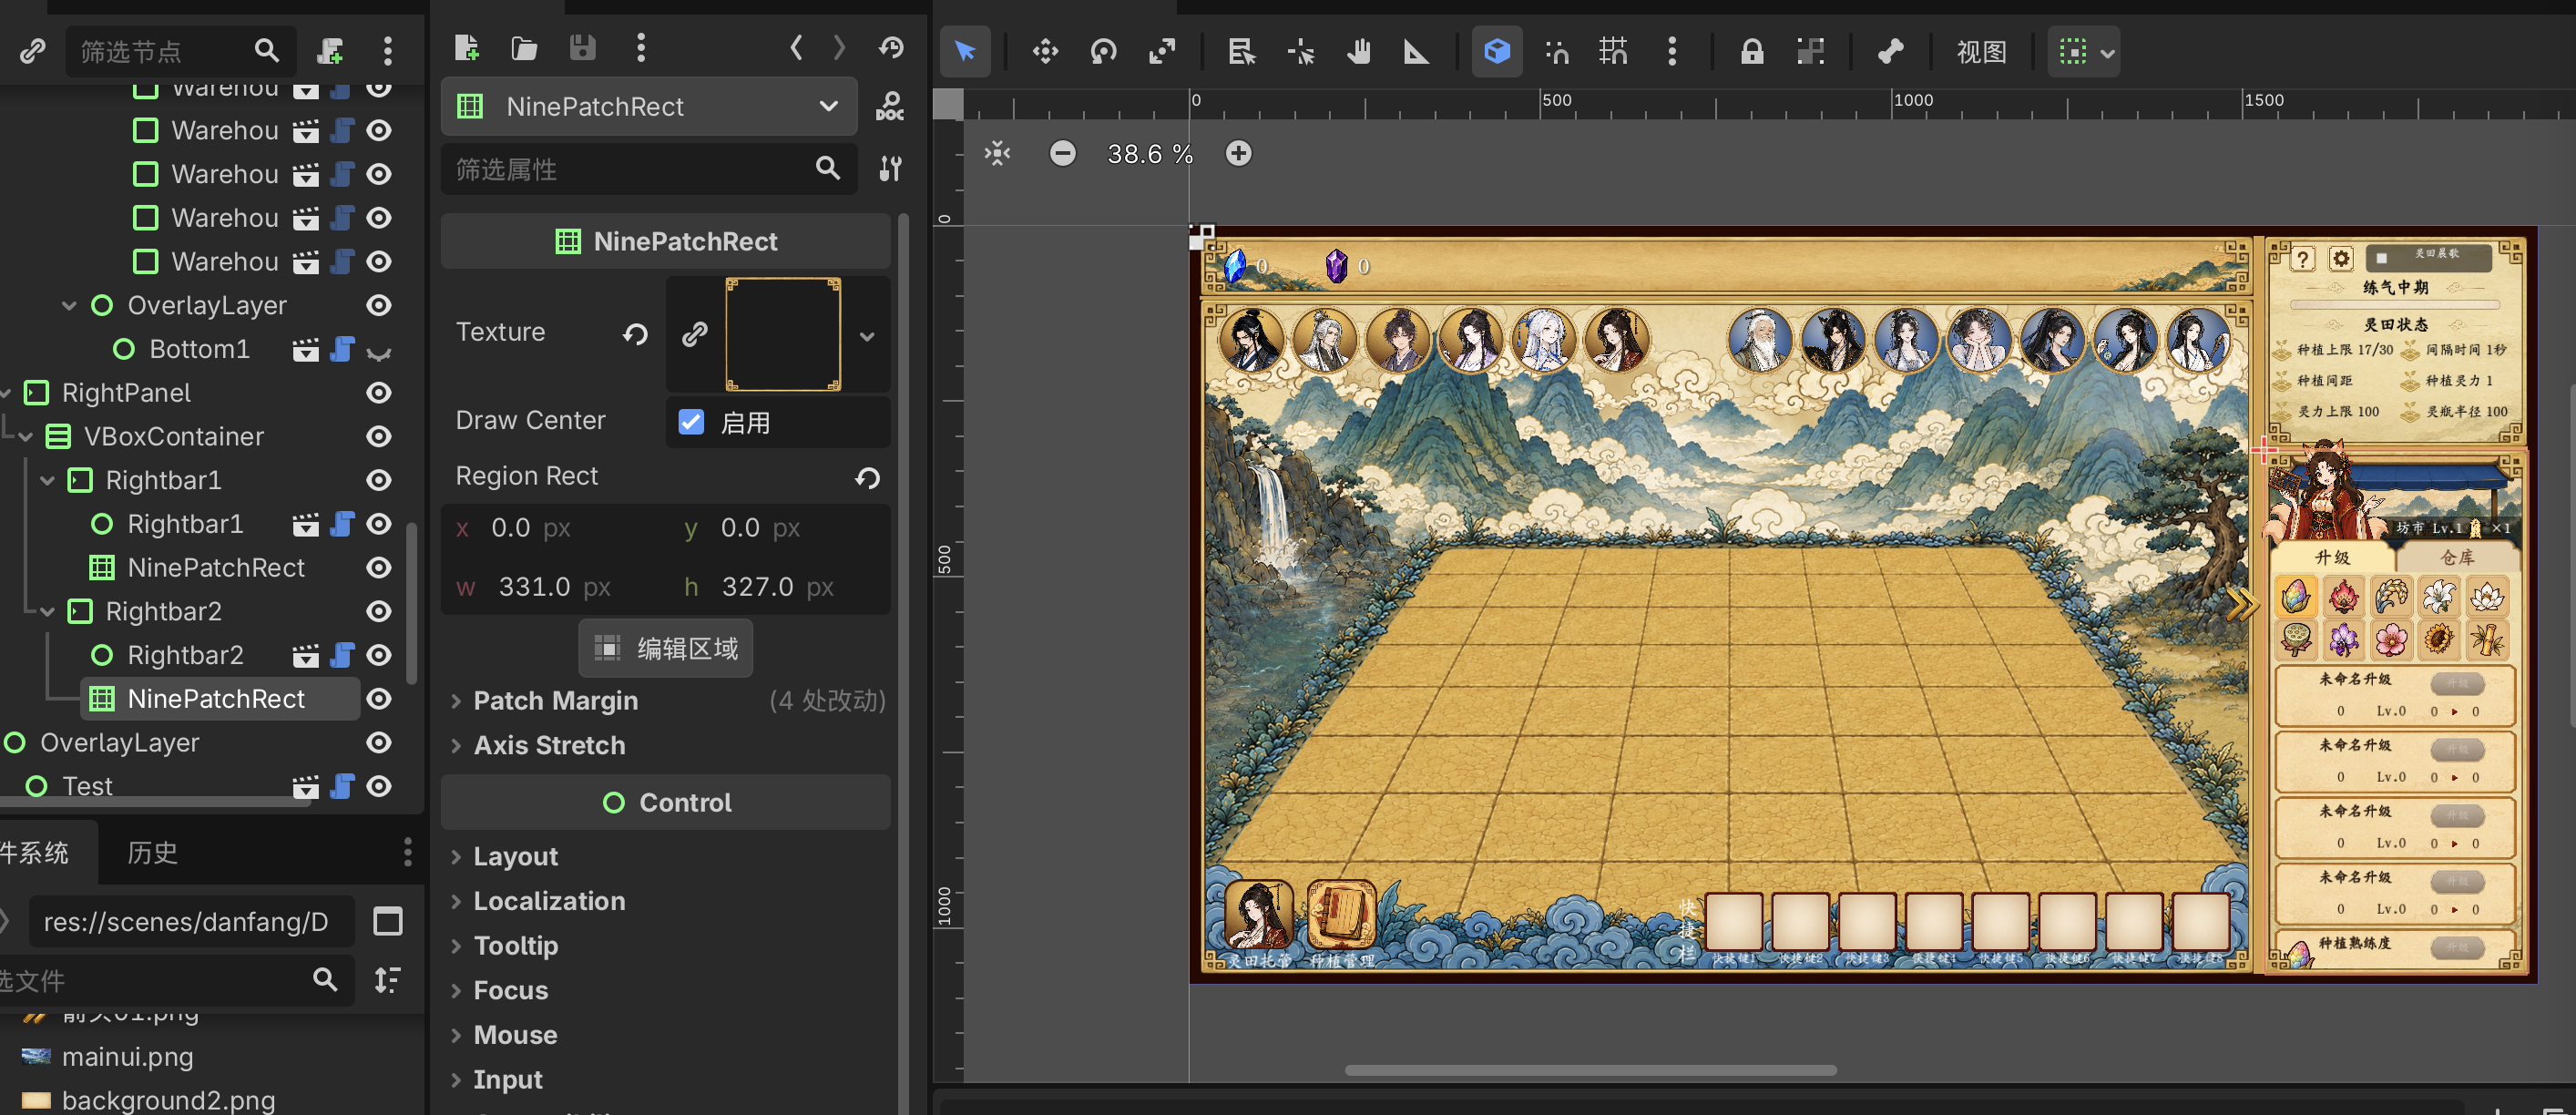The image size is (2576, 1115).
Task: Pick the change pivot tool
Action: click(1300, 51)
